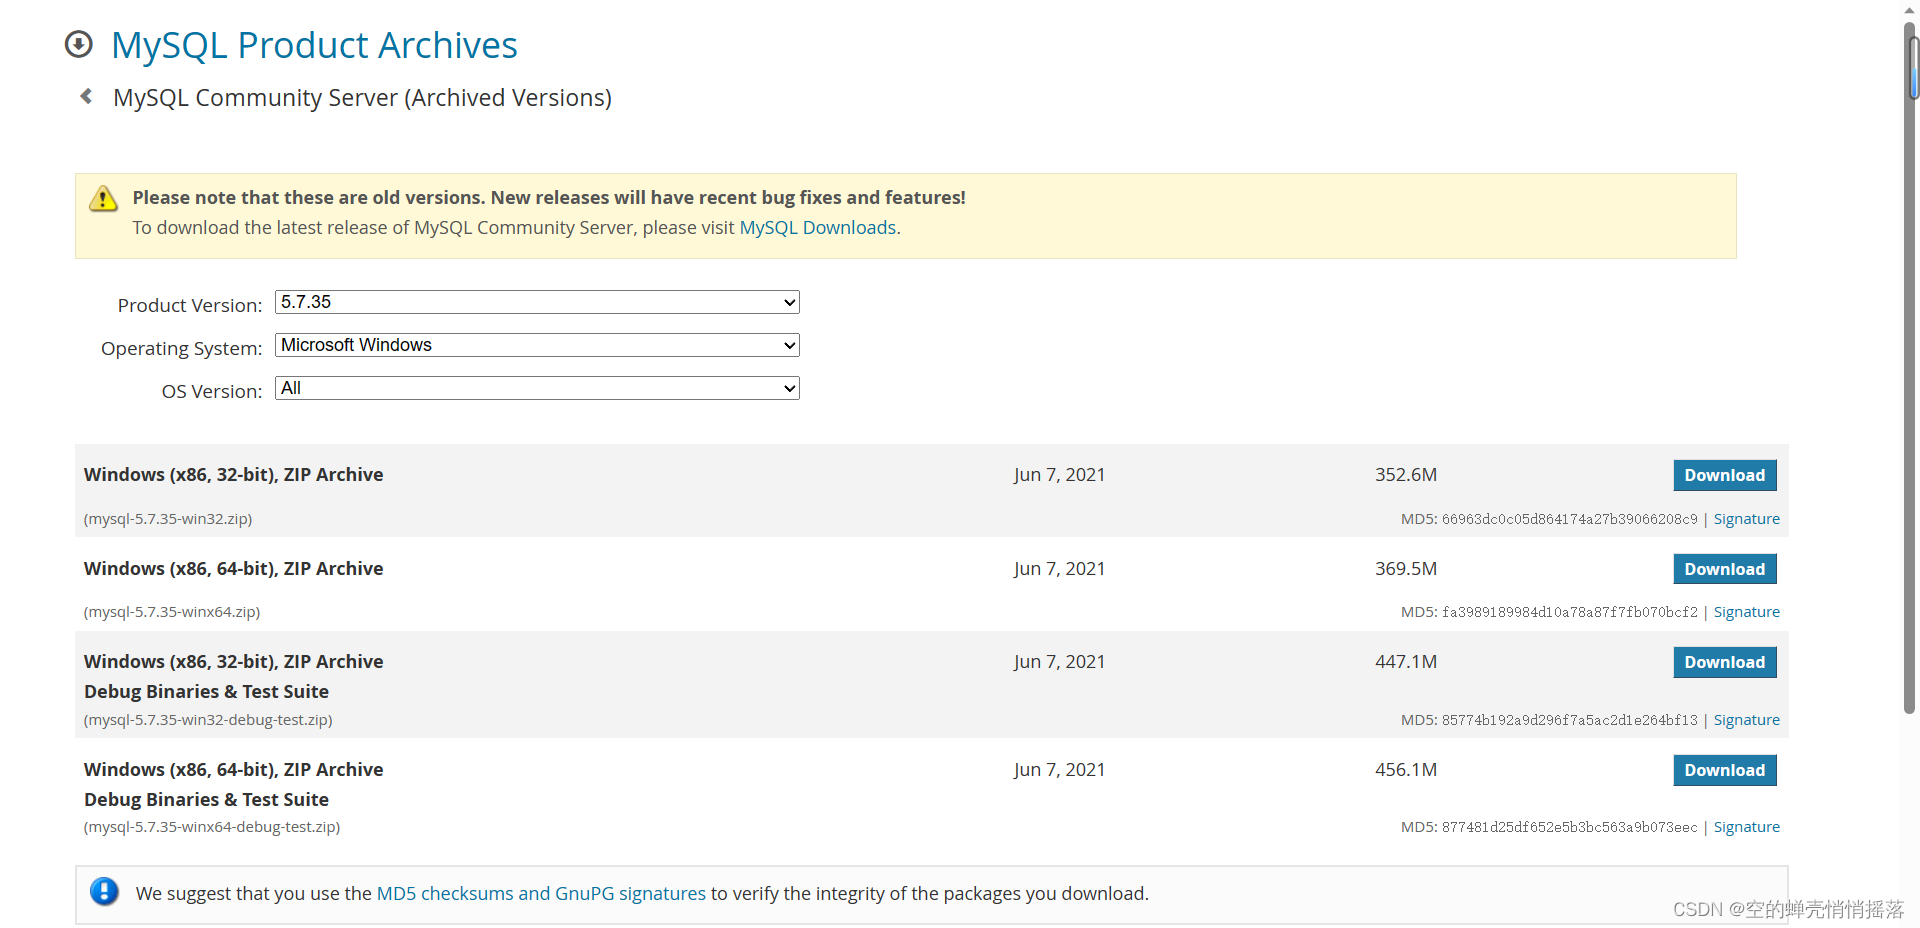Viewport: 1920px width, 928px height.
Task: Expand the Operating System dropdown
Action: tap(537, 345)
